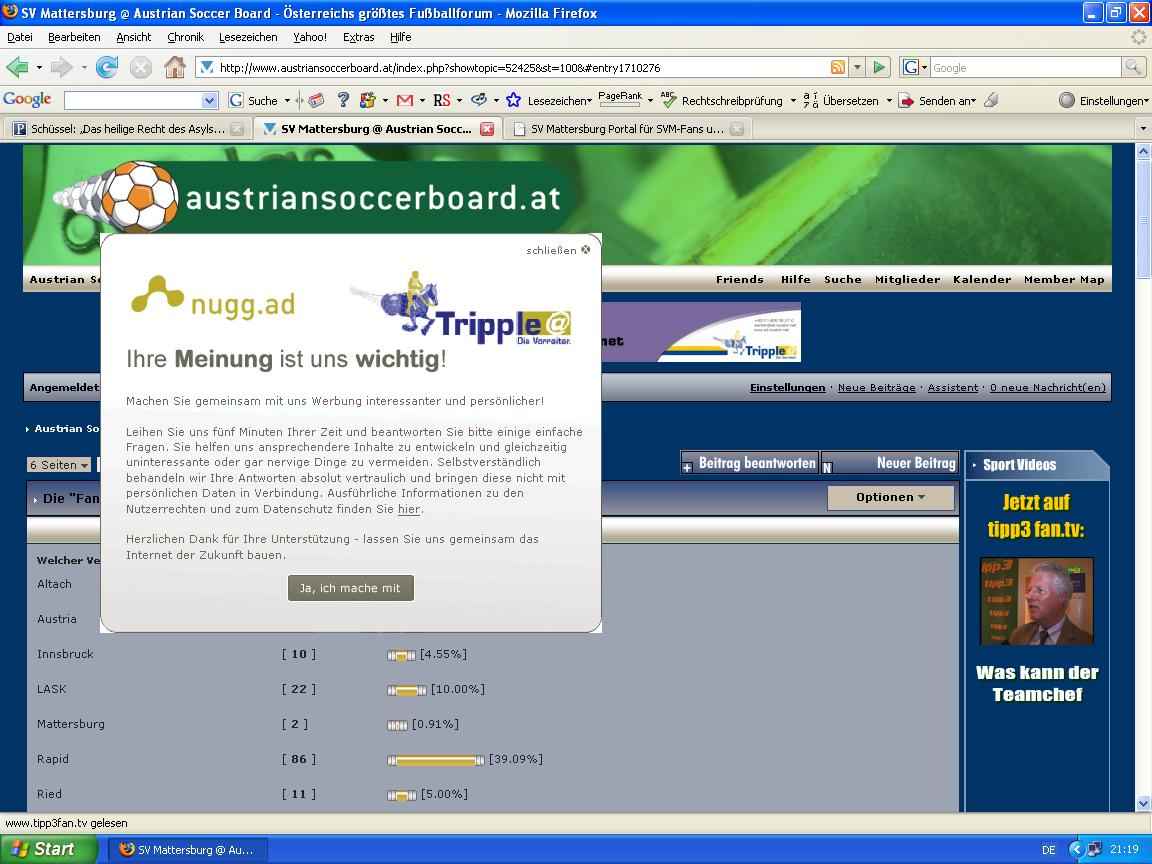Open Google toolbar Einstellungen
Image resolution: width=1152 pixels, height=864 pixels.
1104,100
